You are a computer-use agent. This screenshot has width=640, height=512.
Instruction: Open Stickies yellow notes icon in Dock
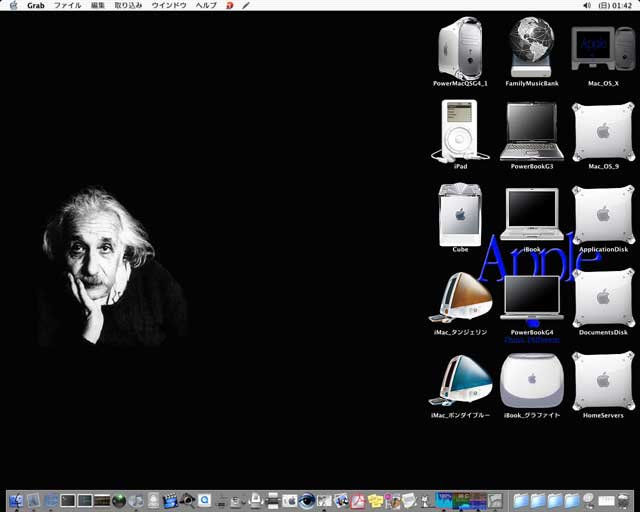375,501
